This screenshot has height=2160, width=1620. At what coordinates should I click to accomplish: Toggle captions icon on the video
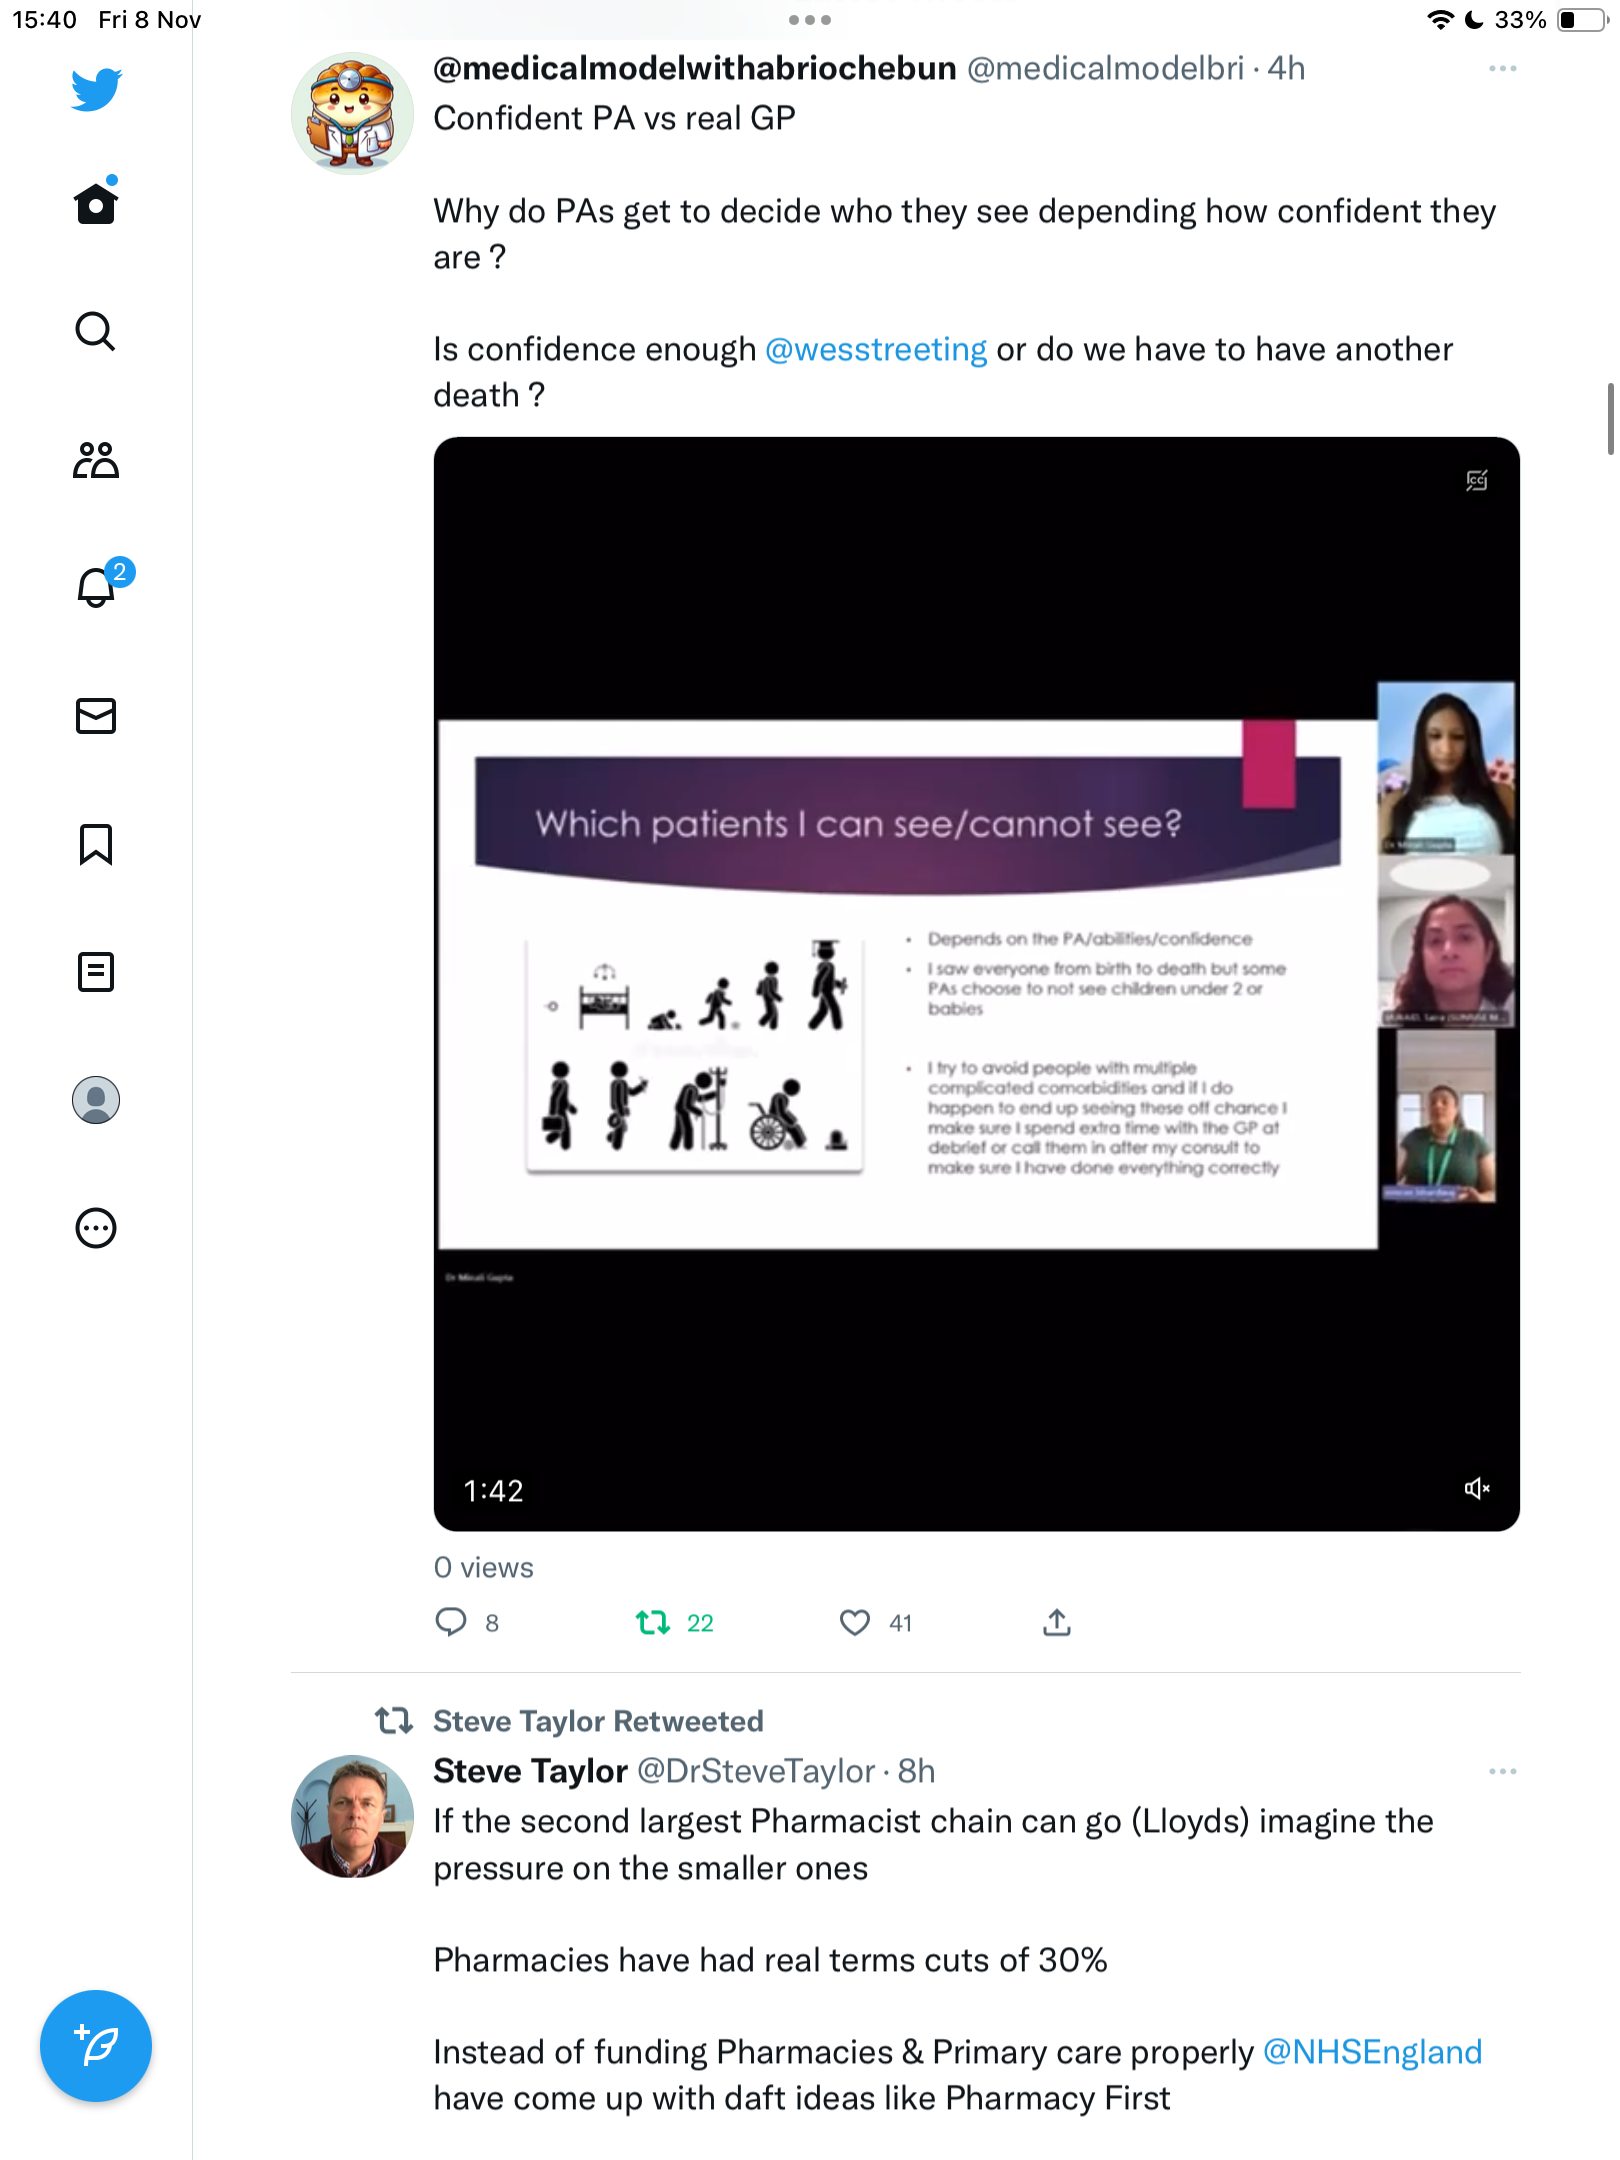coord(1477,481)
